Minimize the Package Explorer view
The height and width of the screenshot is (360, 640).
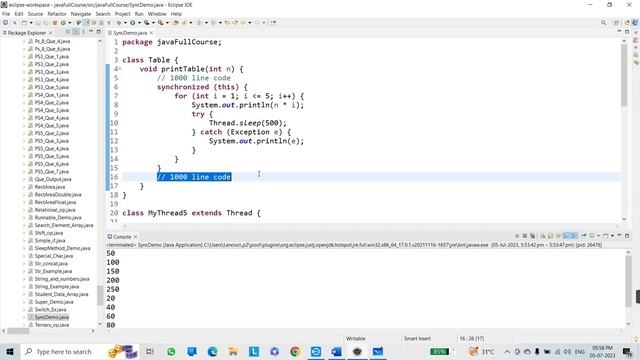point(91,31)
